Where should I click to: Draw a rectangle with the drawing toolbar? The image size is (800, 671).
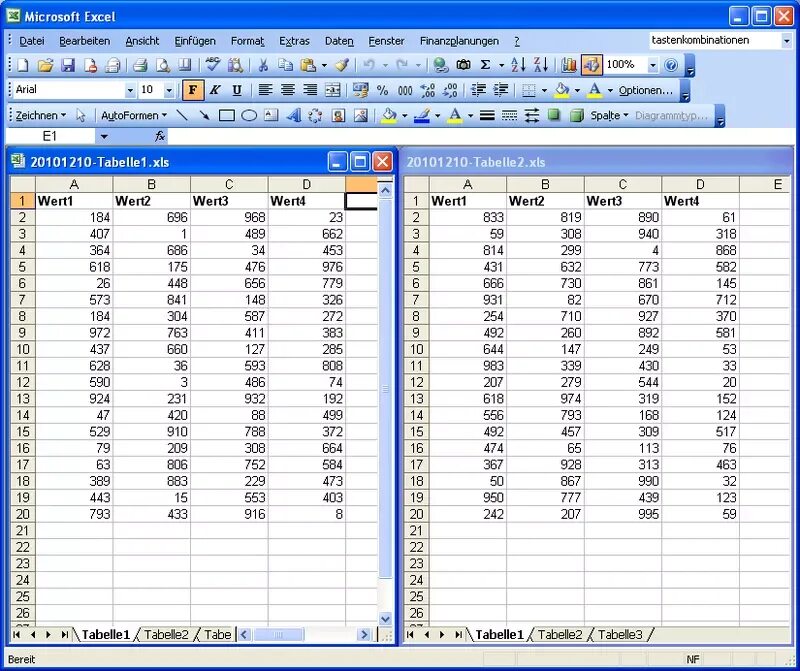[227, 116]
